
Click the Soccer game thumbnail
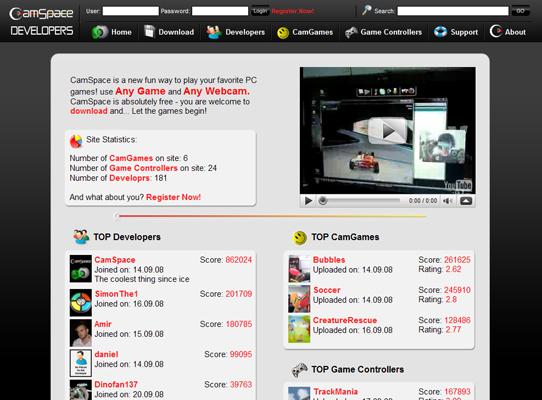pos(299,299)
